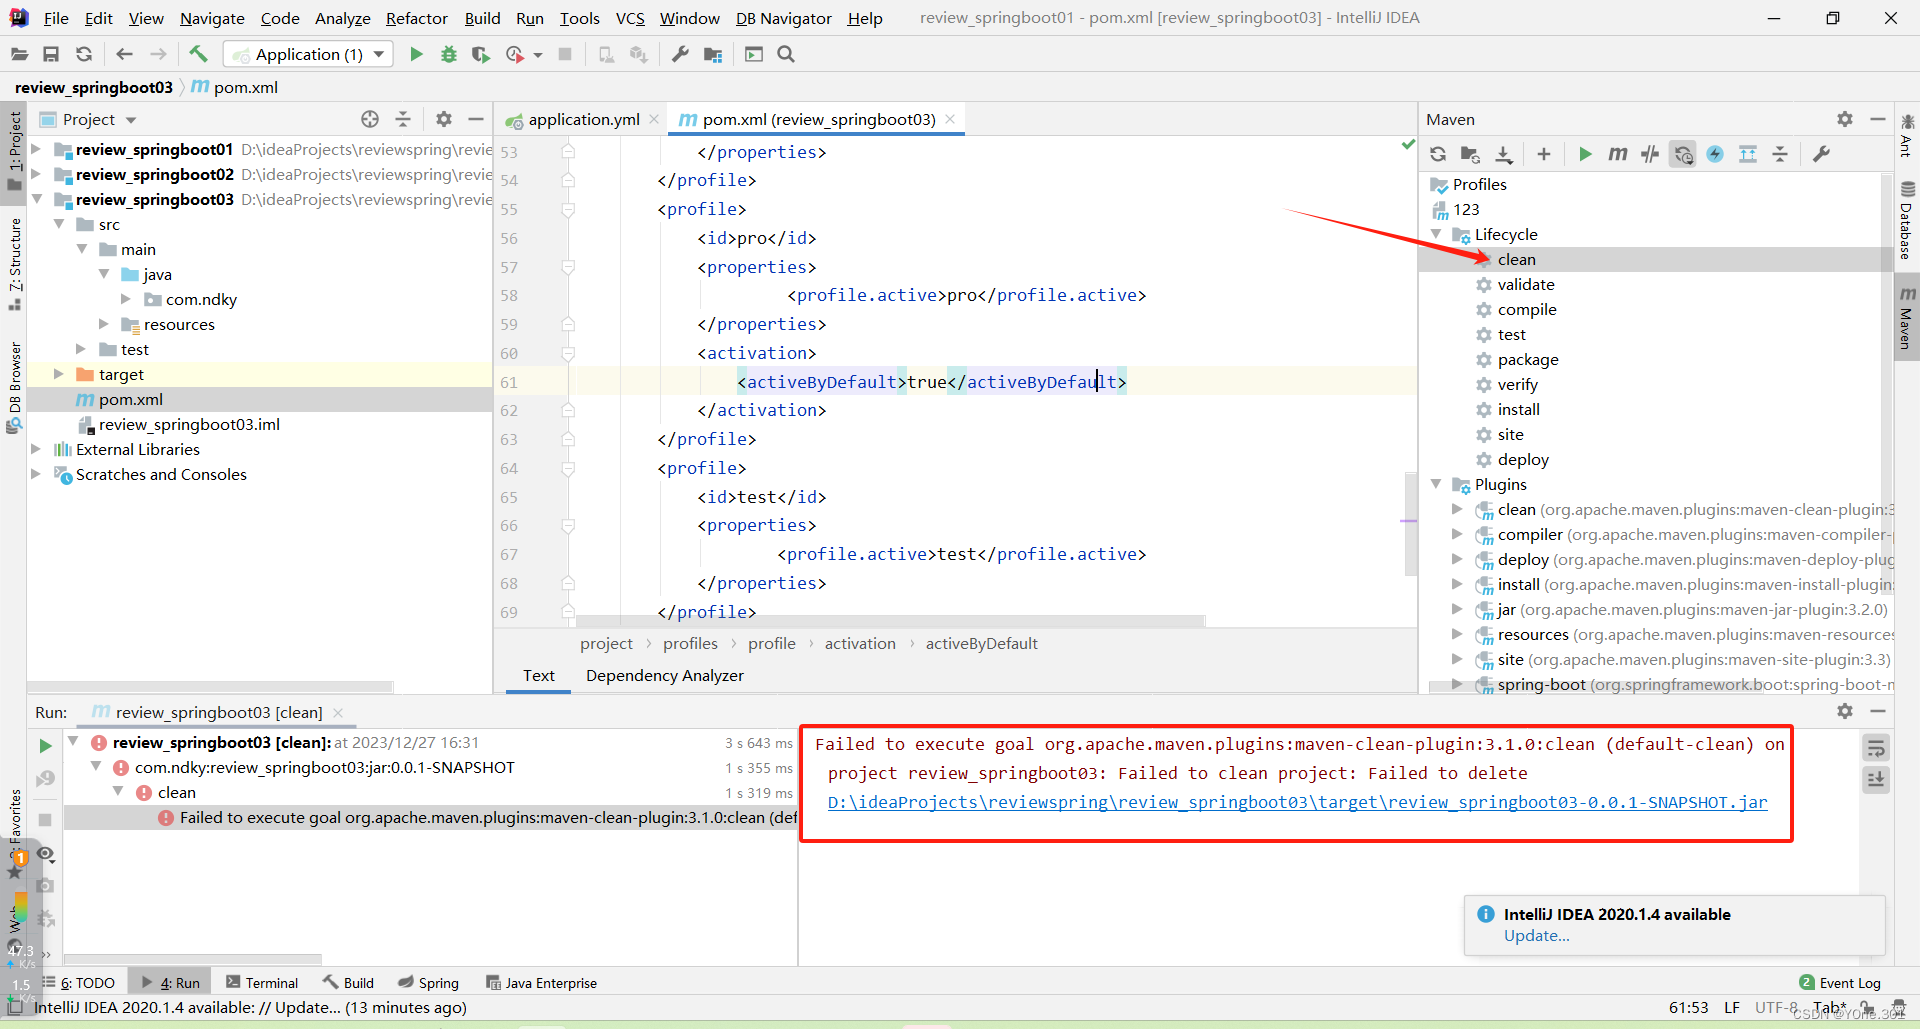Click Update... link in IDEA notification
This screenshot has width=1920, height=1029.
(1536, 936)
